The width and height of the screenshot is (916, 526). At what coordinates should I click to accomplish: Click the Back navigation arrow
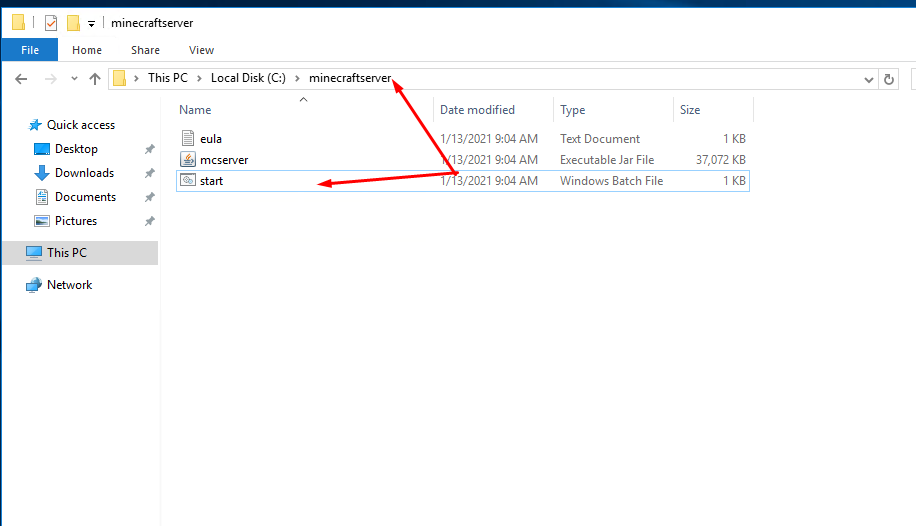[x=21, y=79]
